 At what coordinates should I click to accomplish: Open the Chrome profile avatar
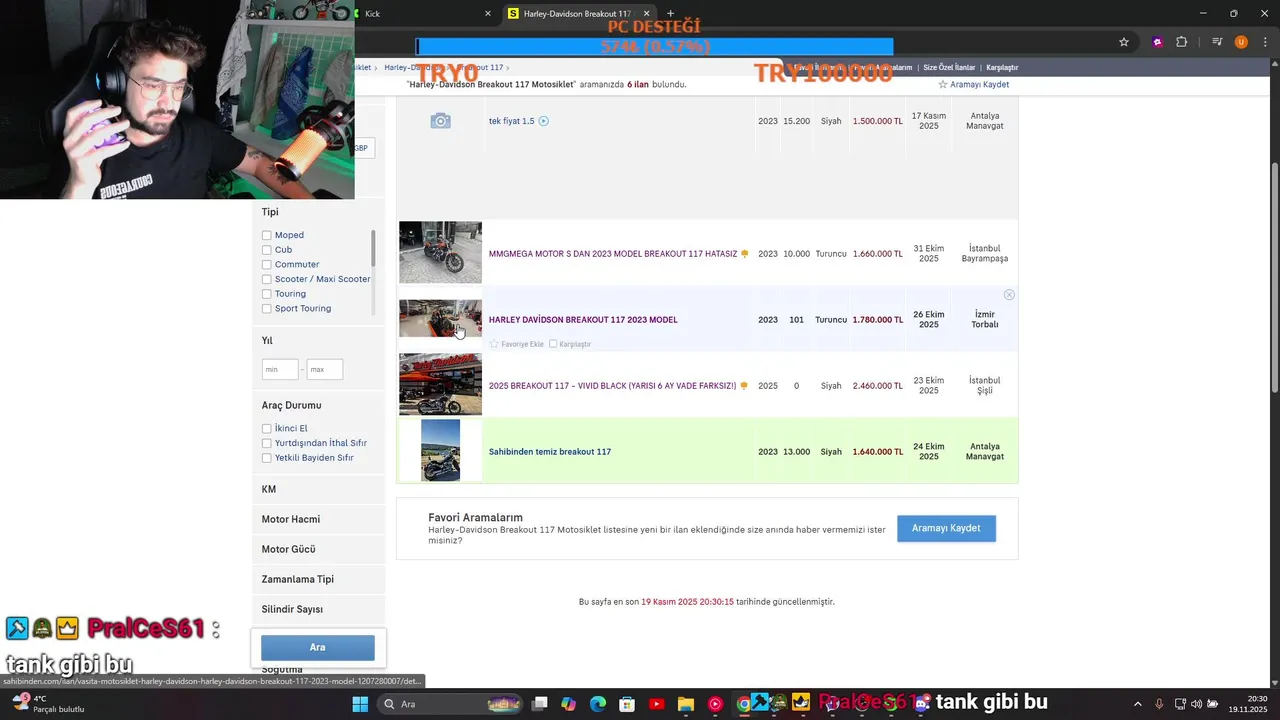pos(1241,42)
